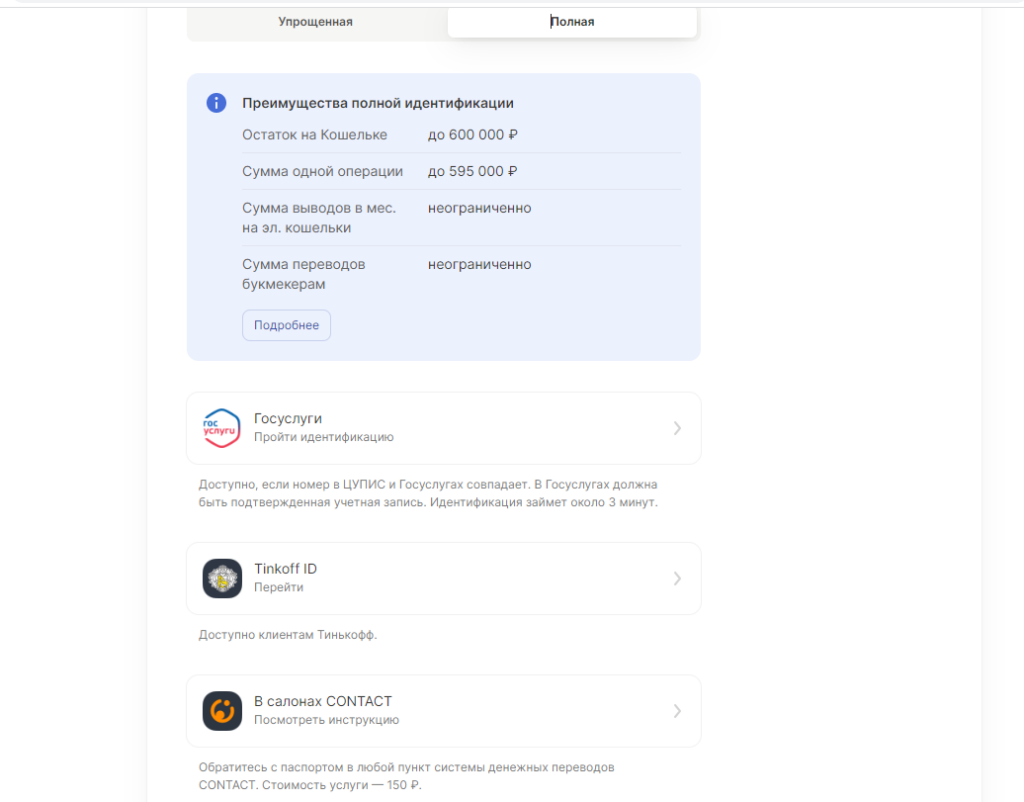Expand В салонах CONTACT chevron arrow
This screenshot has width=1024, height=802.
point(677,711)
